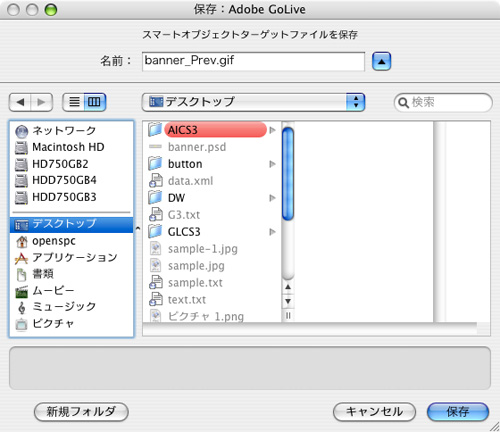The image size is (500, 432).
Task: Select the DW folder in list
Action: click(x=212, y=198)
